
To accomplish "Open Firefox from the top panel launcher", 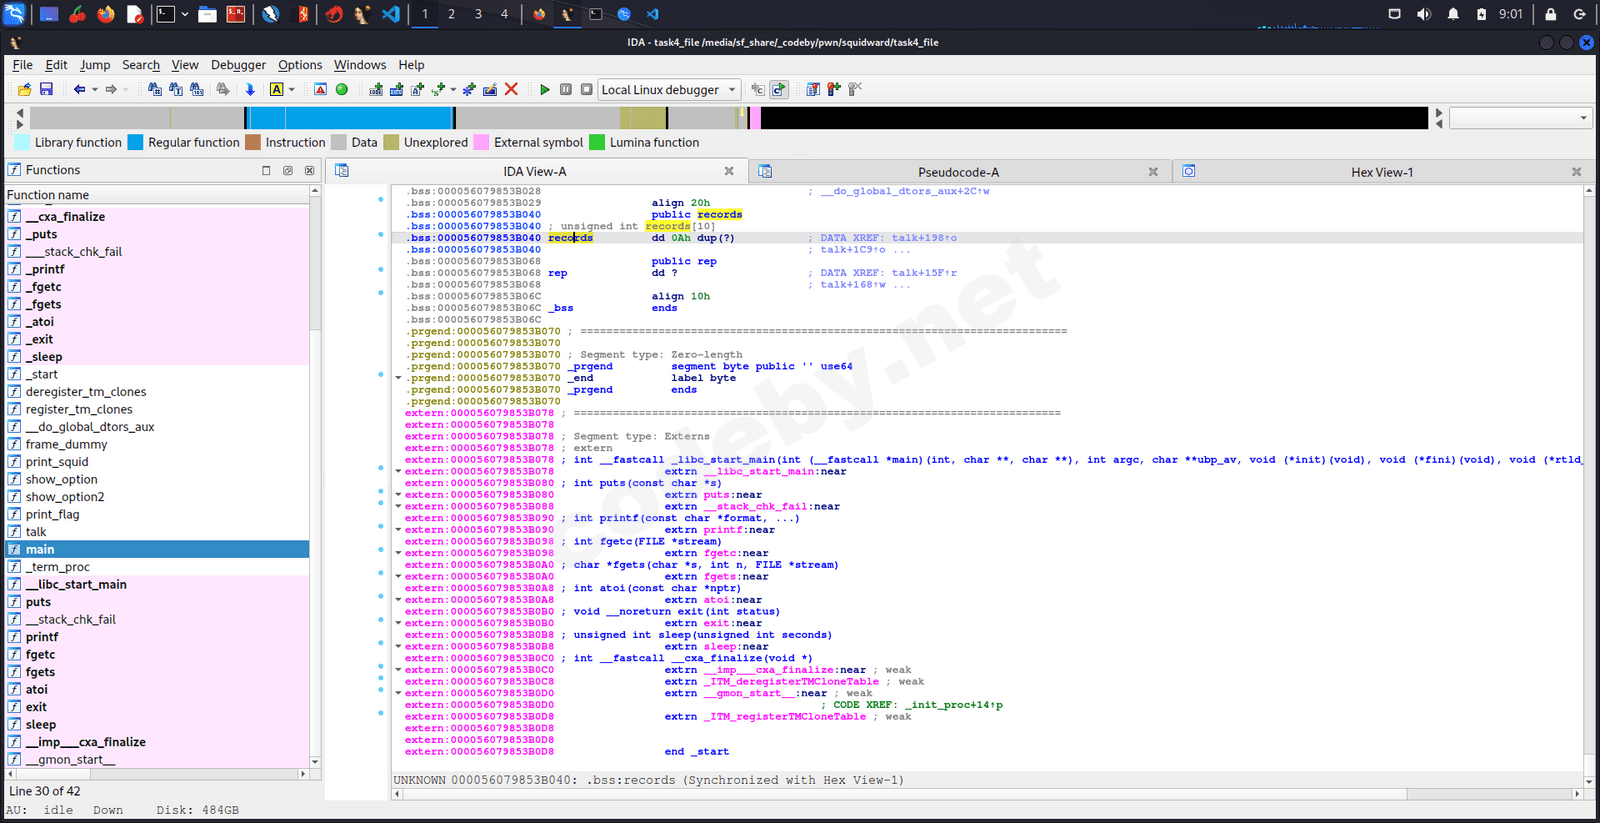I will 105,14.
